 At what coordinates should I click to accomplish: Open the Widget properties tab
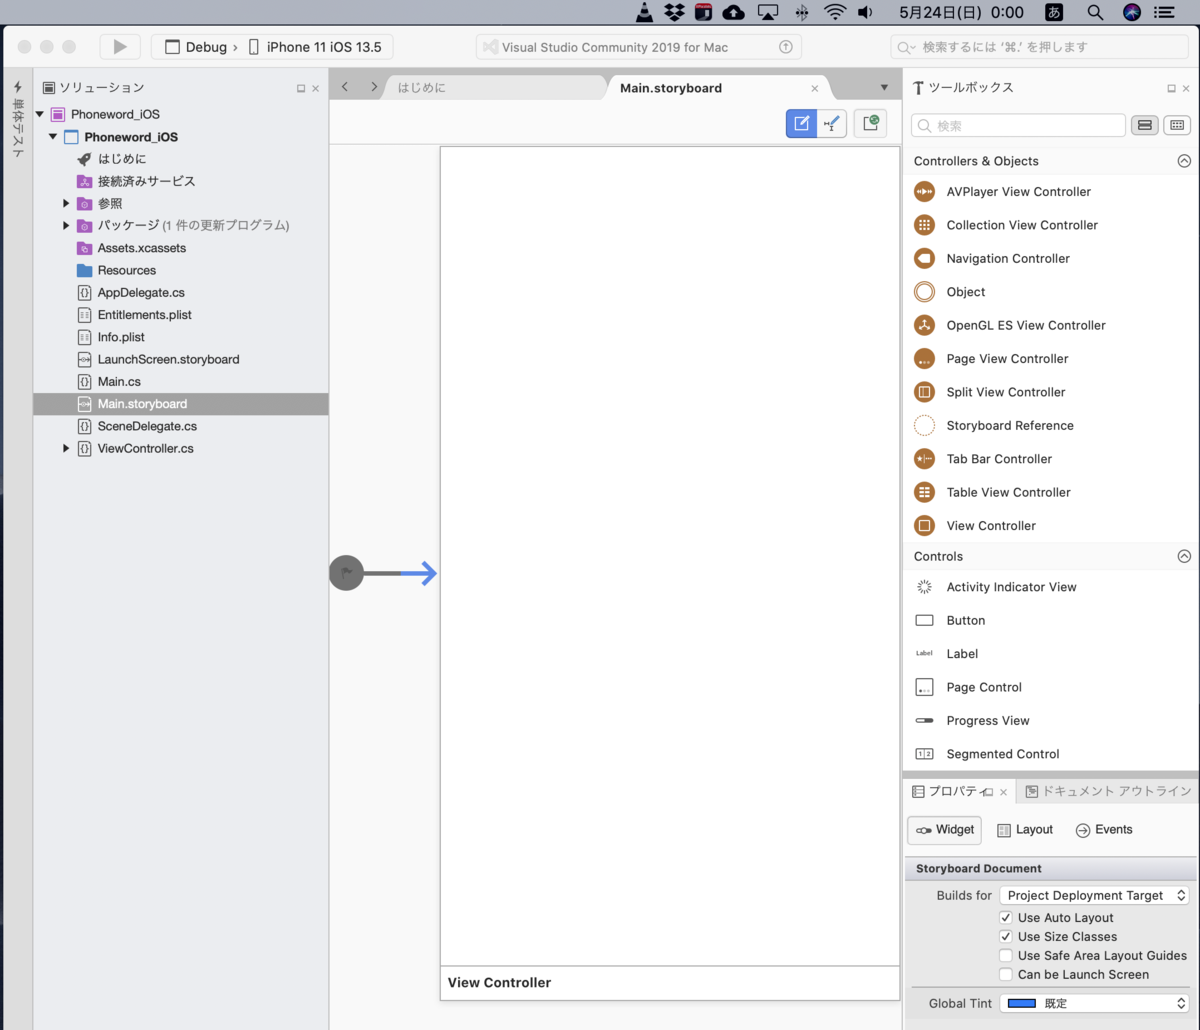click(x=945, y=830)
